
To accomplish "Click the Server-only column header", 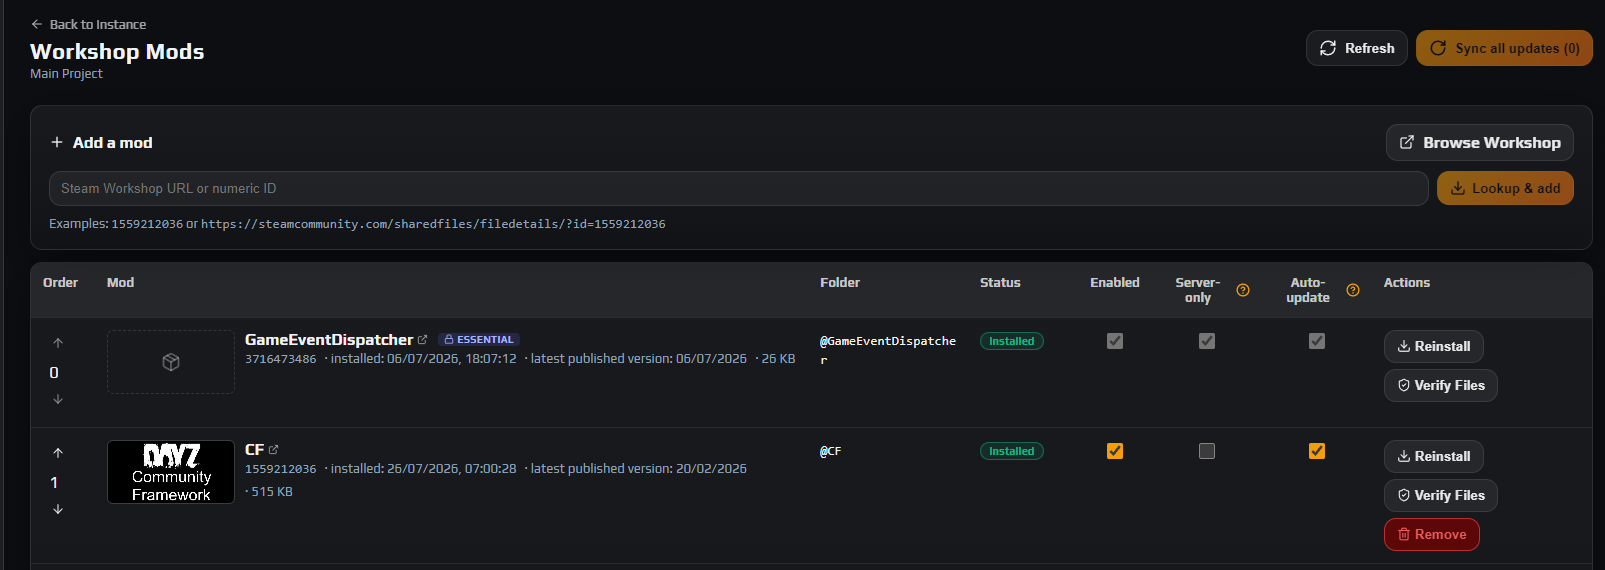I will 1198,290.
